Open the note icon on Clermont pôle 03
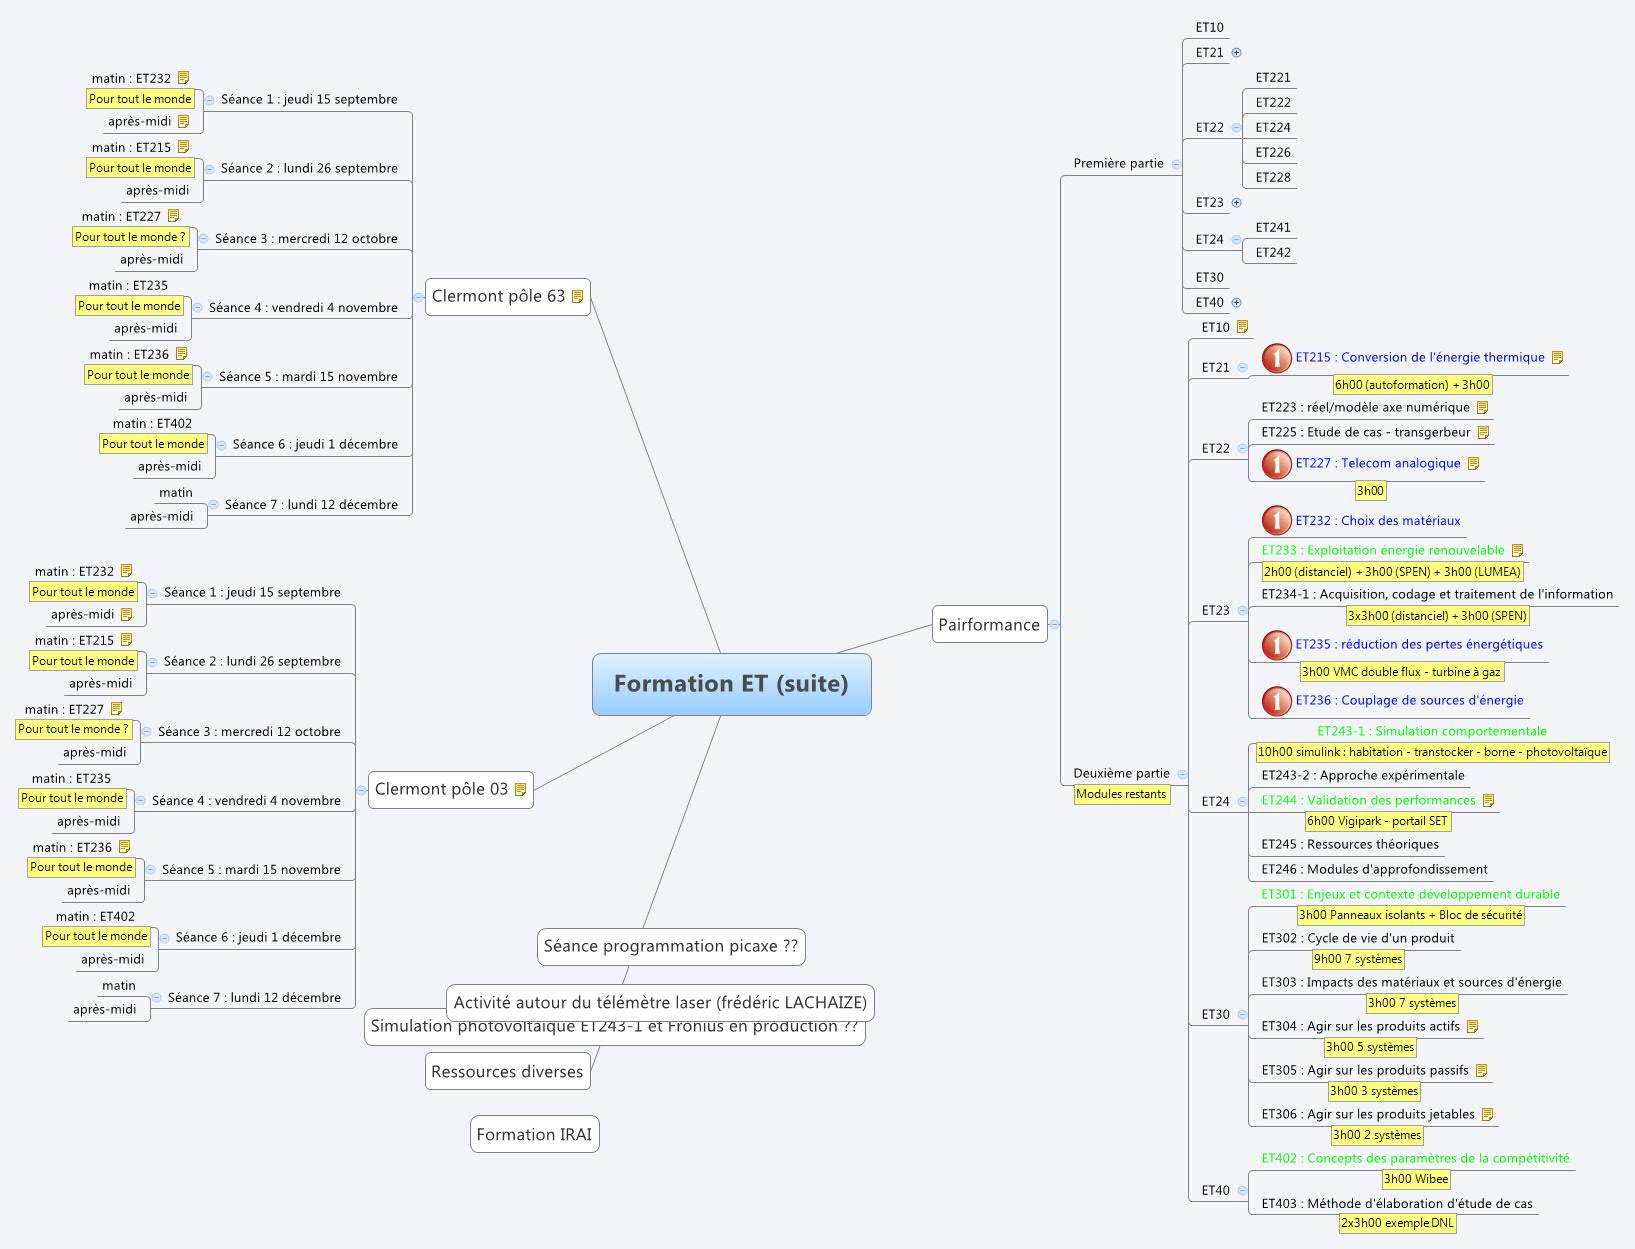Viewport: 1635px width, 1249px height. coord(520,790)
